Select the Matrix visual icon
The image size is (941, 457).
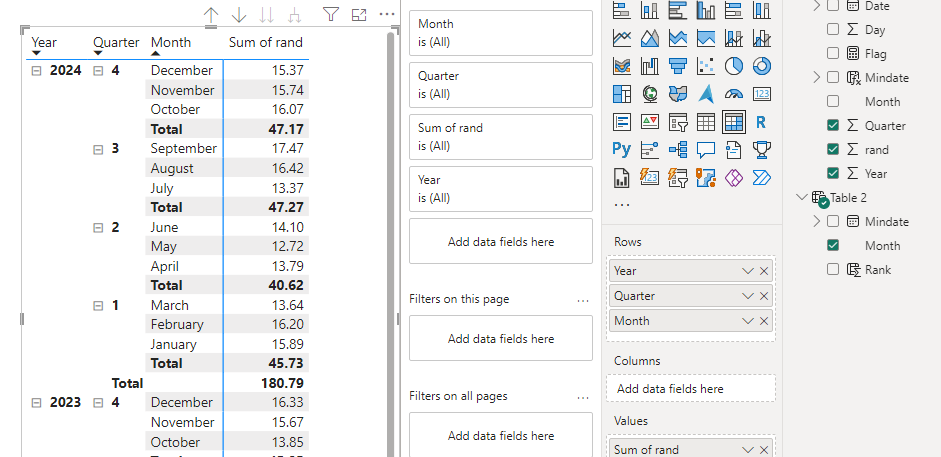[x=733, y=122]
